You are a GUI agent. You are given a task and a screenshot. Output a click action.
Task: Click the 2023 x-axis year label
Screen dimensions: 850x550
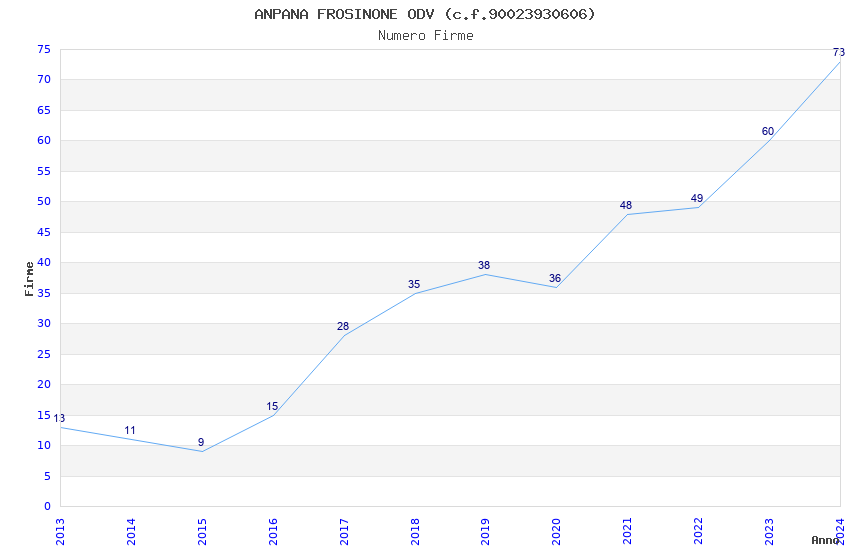[770, 532]
